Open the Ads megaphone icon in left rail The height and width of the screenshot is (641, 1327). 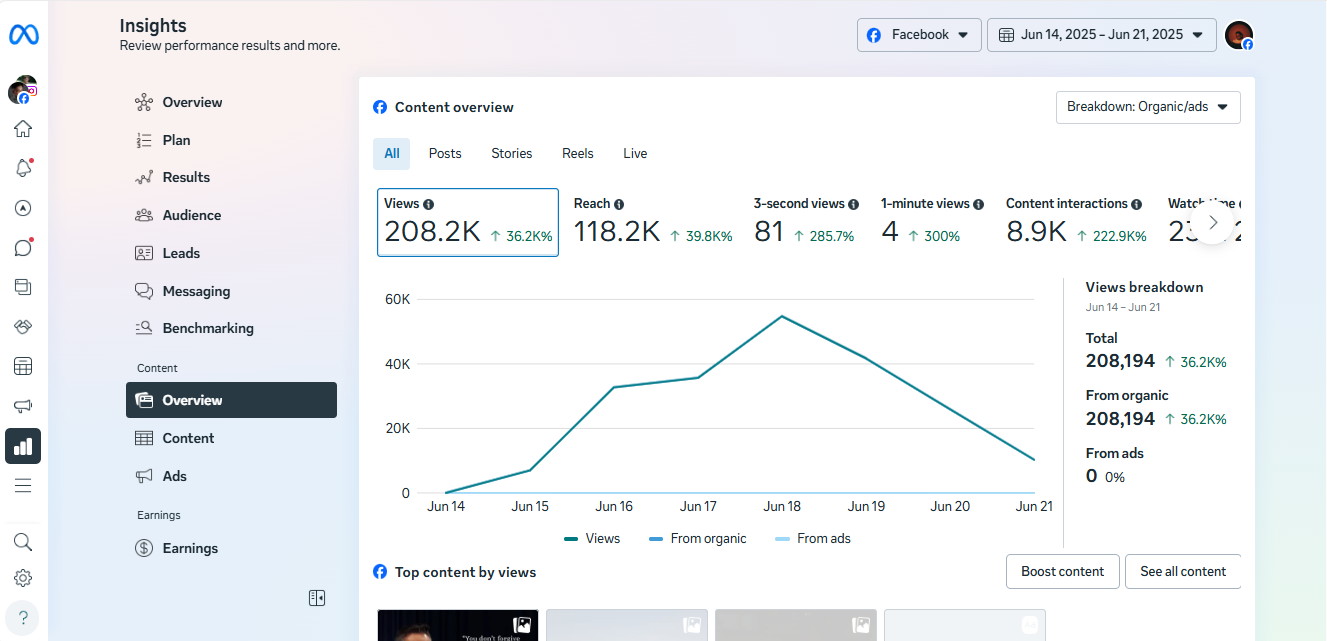click(23, 406)
